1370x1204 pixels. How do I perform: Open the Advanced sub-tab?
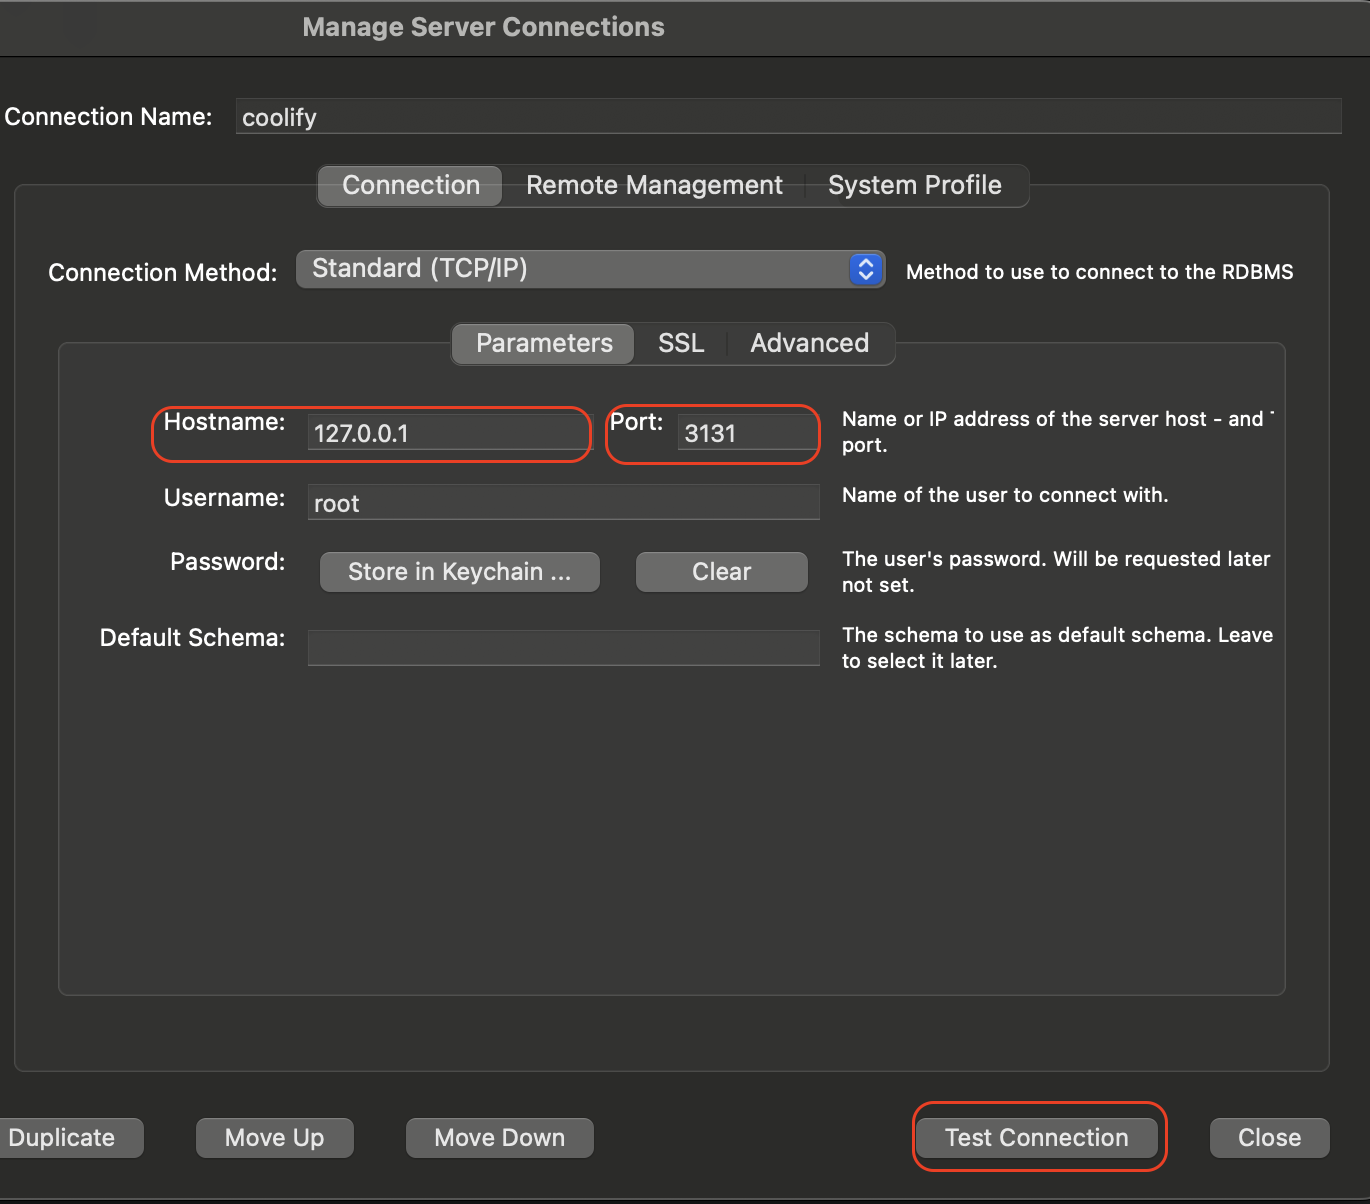(x=809, y=344)
